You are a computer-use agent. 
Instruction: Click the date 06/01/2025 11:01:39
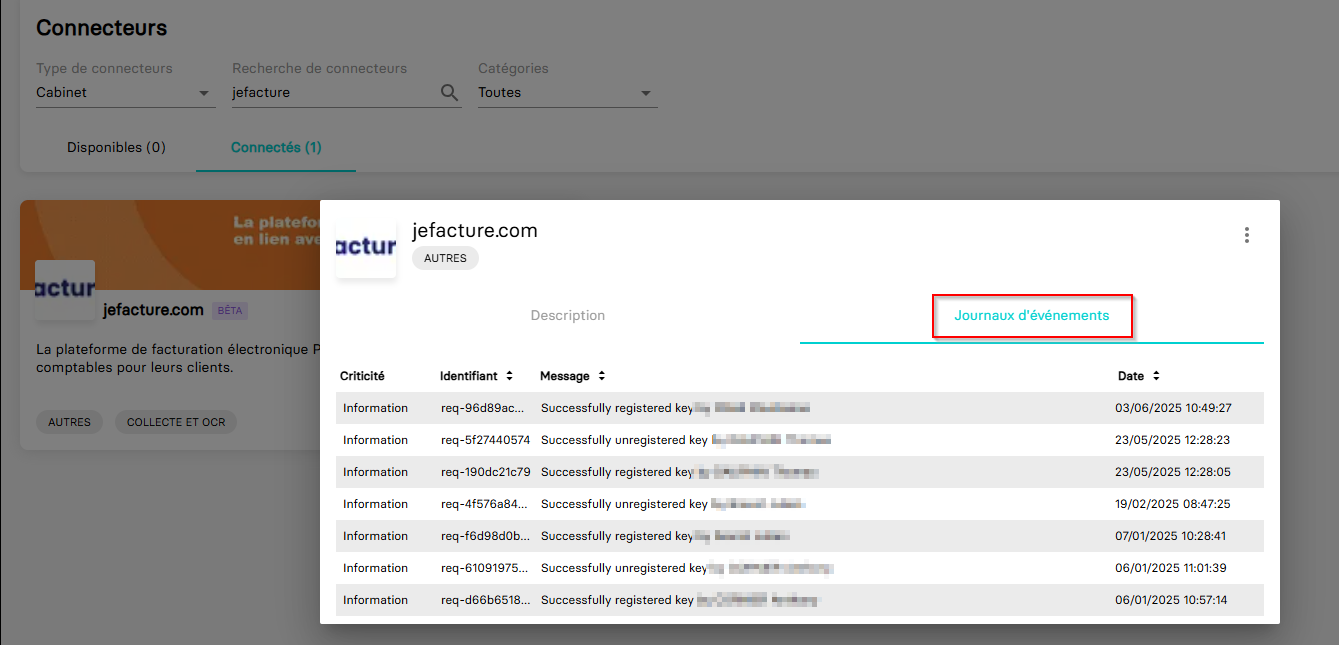point(1171,568)
